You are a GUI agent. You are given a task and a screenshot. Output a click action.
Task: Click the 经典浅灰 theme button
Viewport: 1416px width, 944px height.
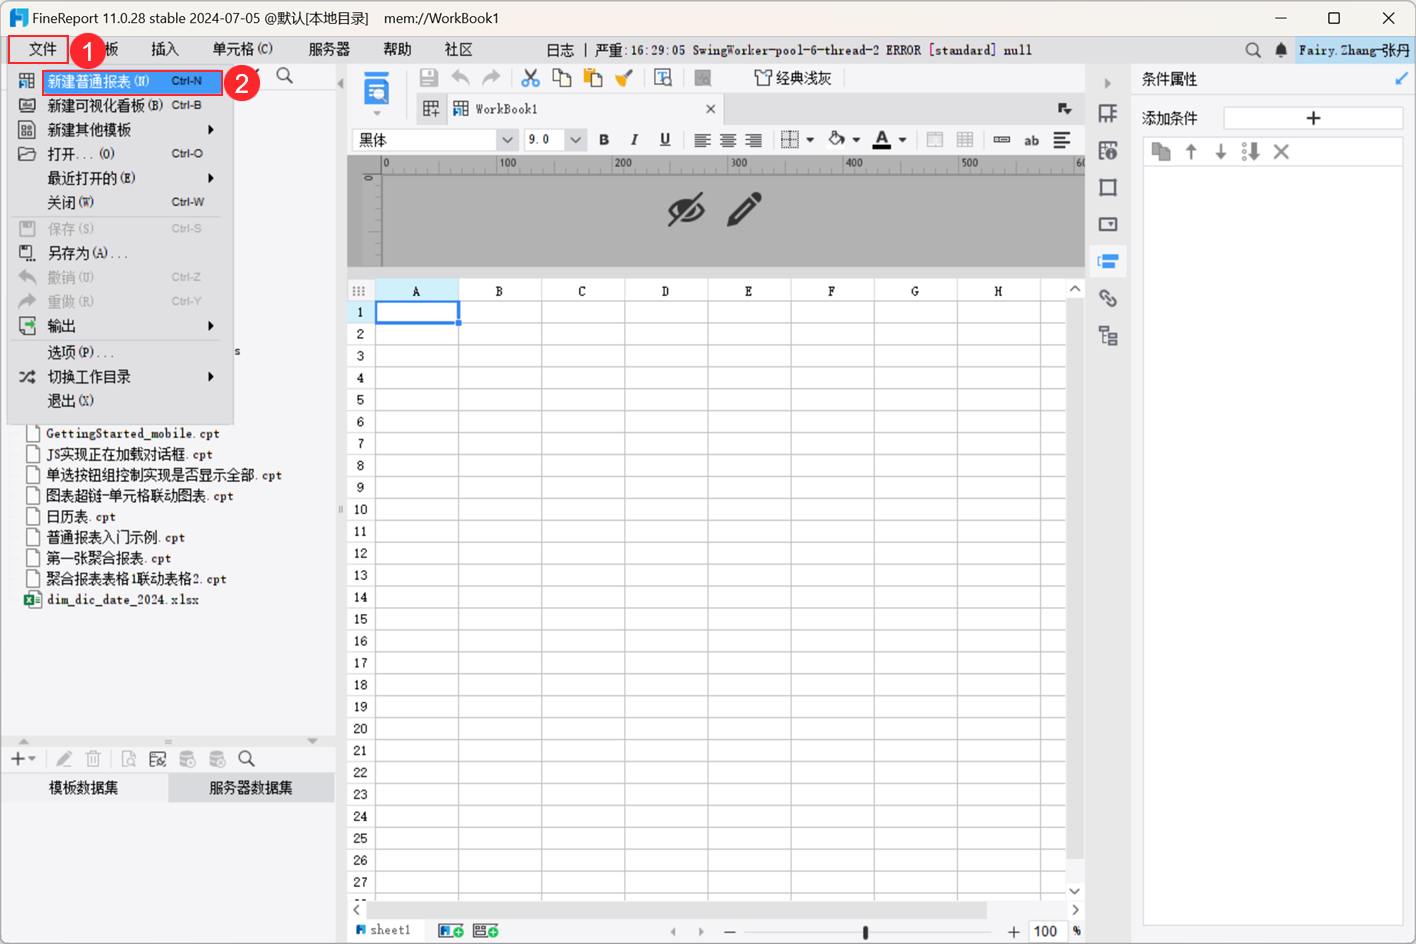[793, 78]
